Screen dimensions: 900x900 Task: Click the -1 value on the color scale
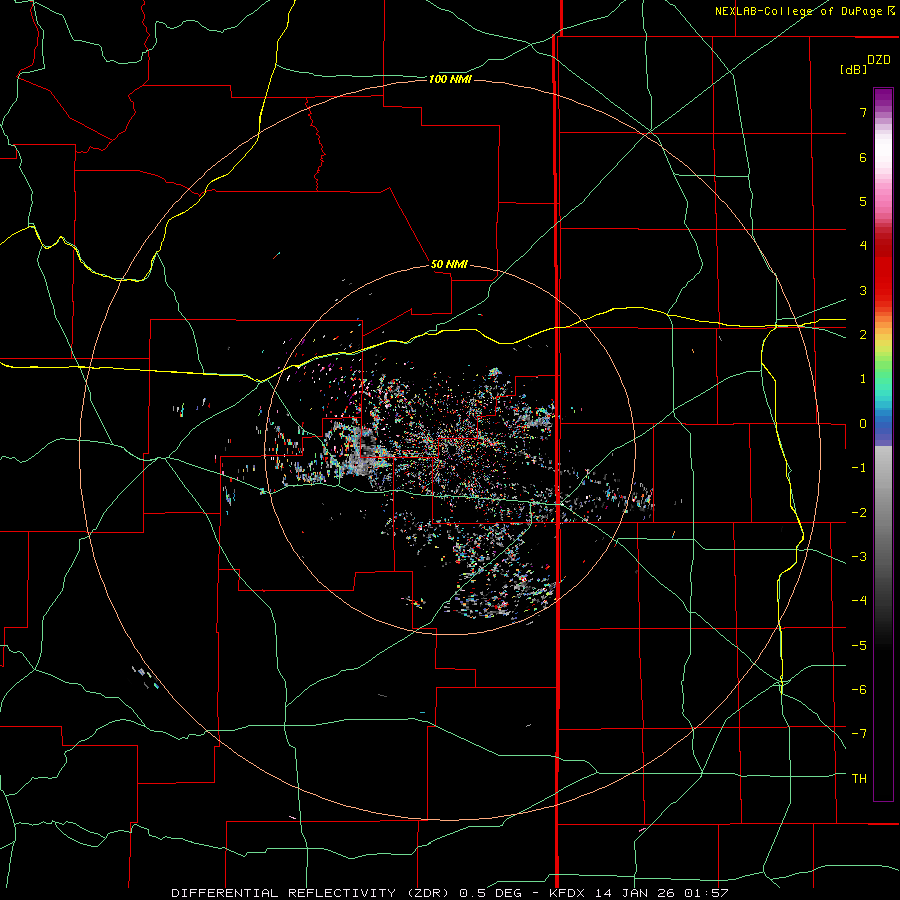pyautogui.click(x=859, y=468)
